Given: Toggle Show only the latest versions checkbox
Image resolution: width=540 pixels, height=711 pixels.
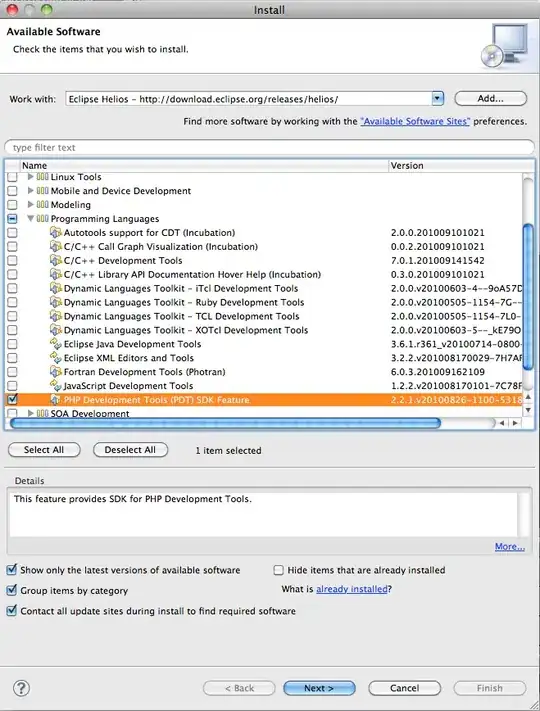Looking at the screenshot, I should [12, 570].
